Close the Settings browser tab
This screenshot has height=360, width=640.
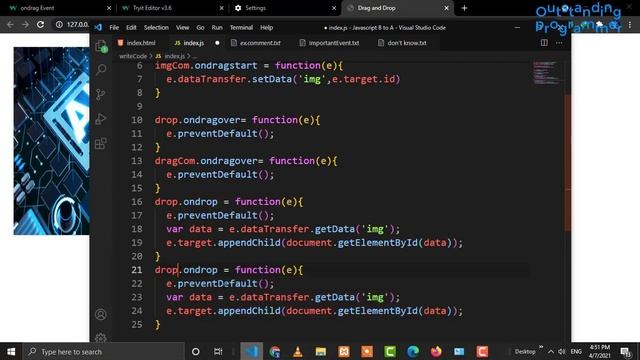pyautogui.click(x=334, y=8)
